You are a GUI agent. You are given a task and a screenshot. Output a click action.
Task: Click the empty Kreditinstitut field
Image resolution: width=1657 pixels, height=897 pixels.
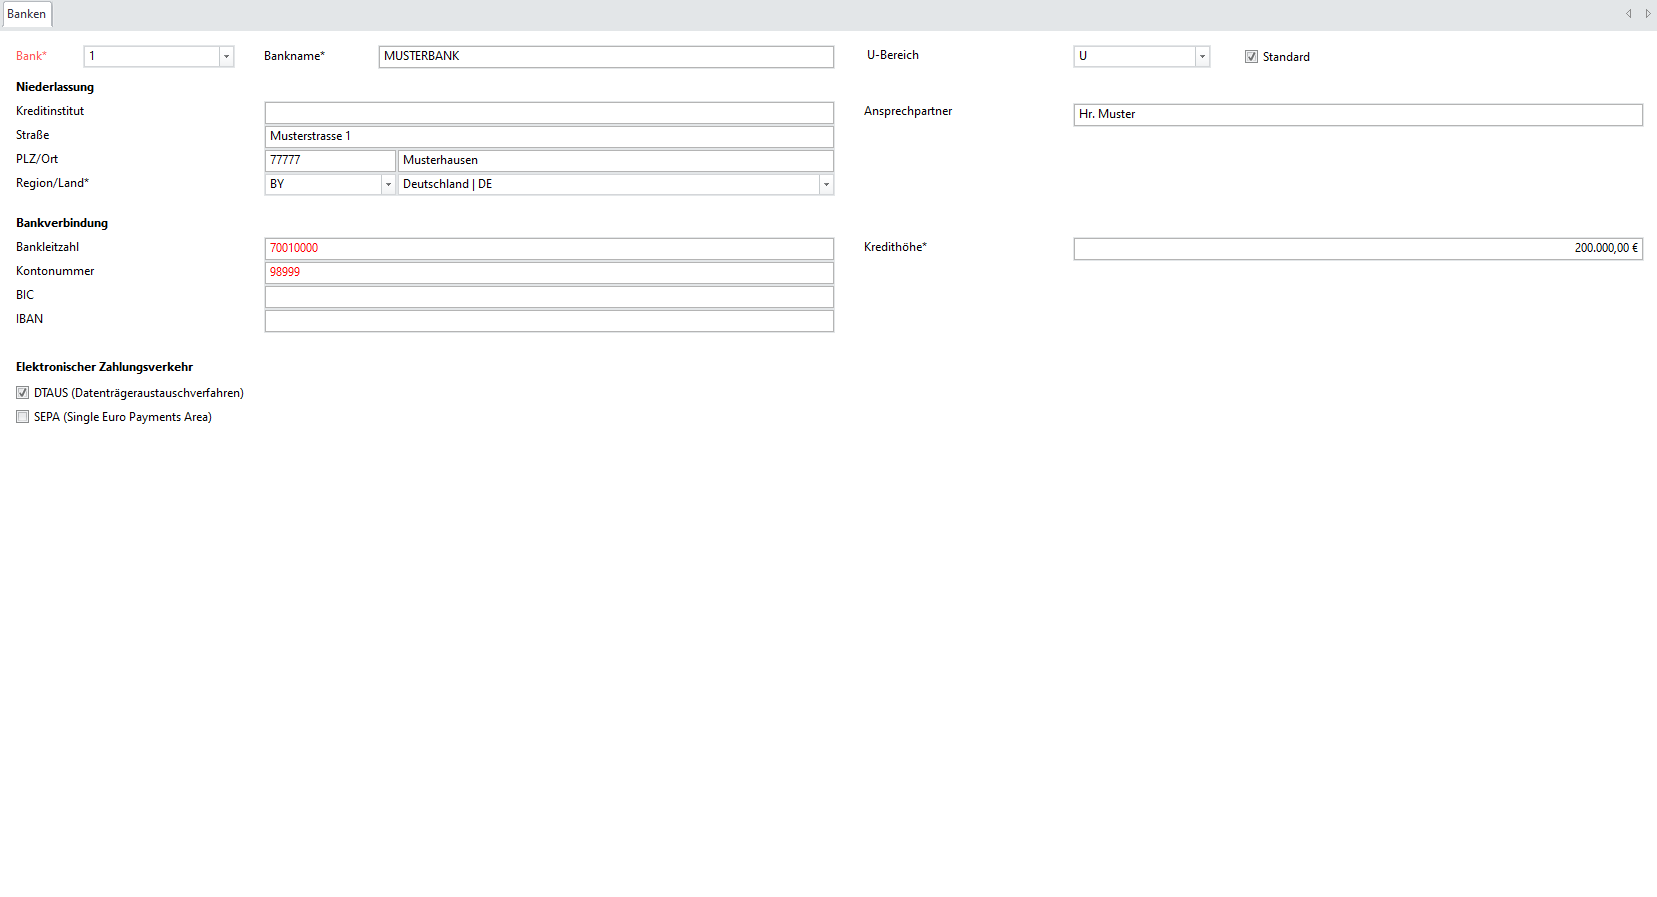[x=548, y=113]
